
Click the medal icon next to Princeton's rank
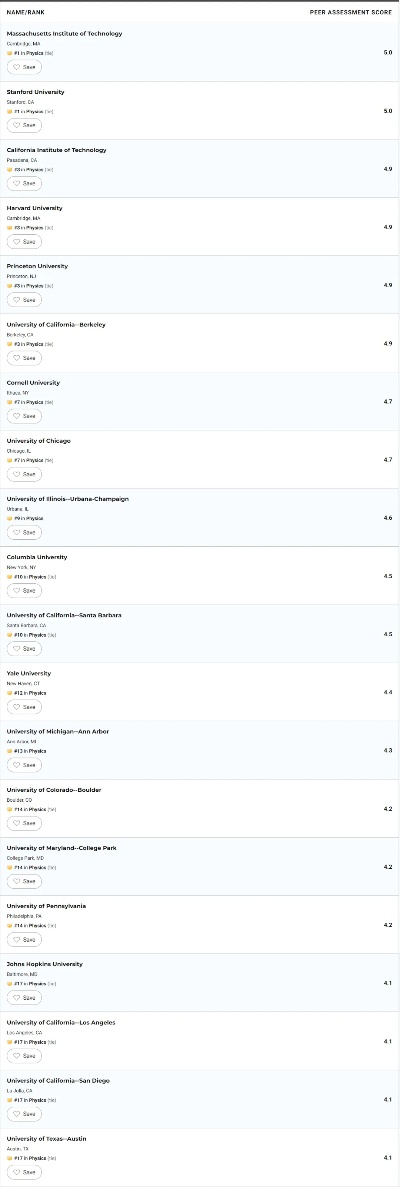click(10, 286)
